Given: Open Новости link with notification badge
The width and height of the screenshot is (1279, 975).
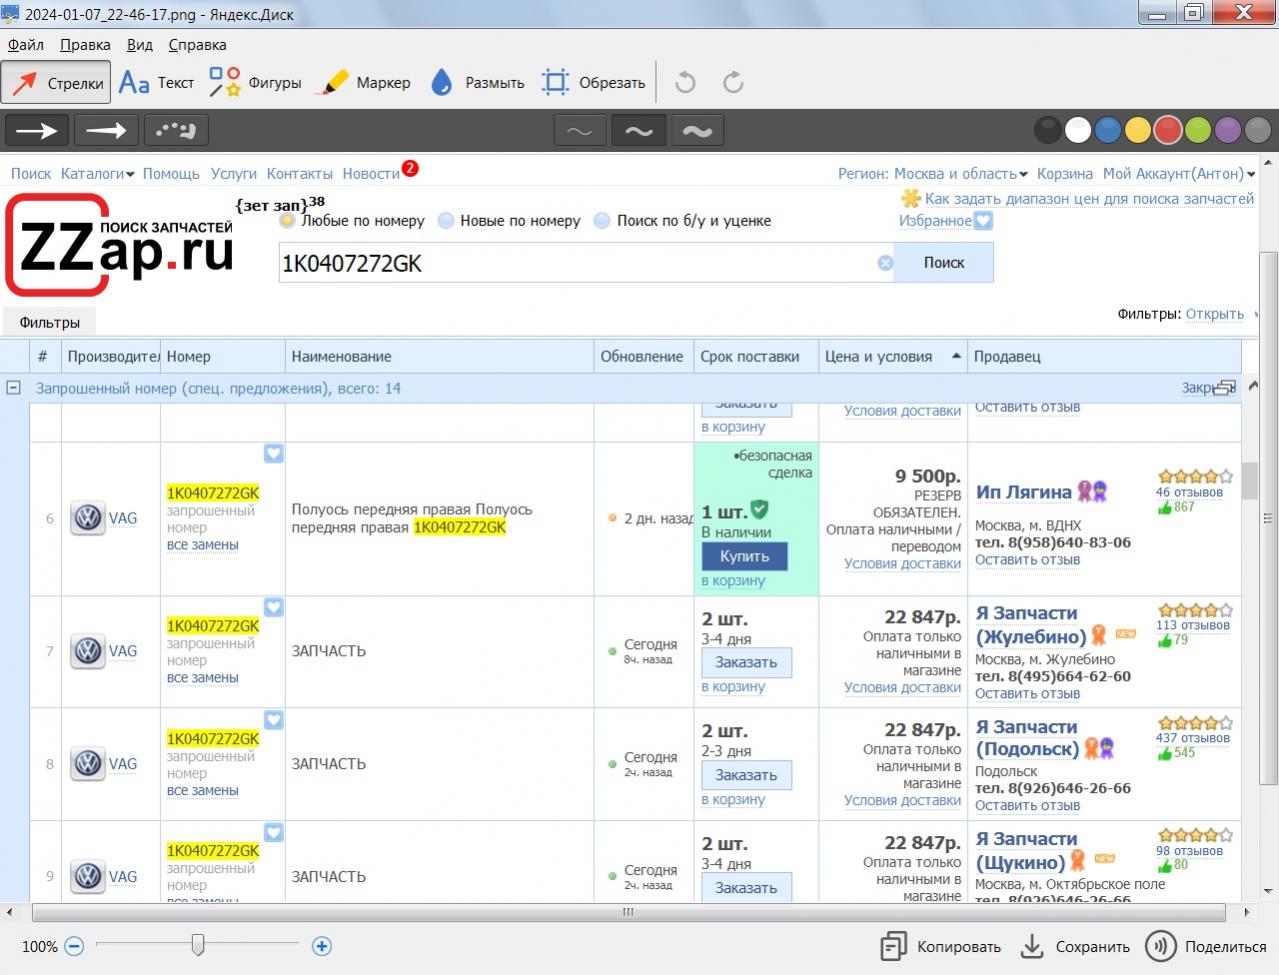Looking at the screenshot, I should pyautogui.click(x=371, y=174).
